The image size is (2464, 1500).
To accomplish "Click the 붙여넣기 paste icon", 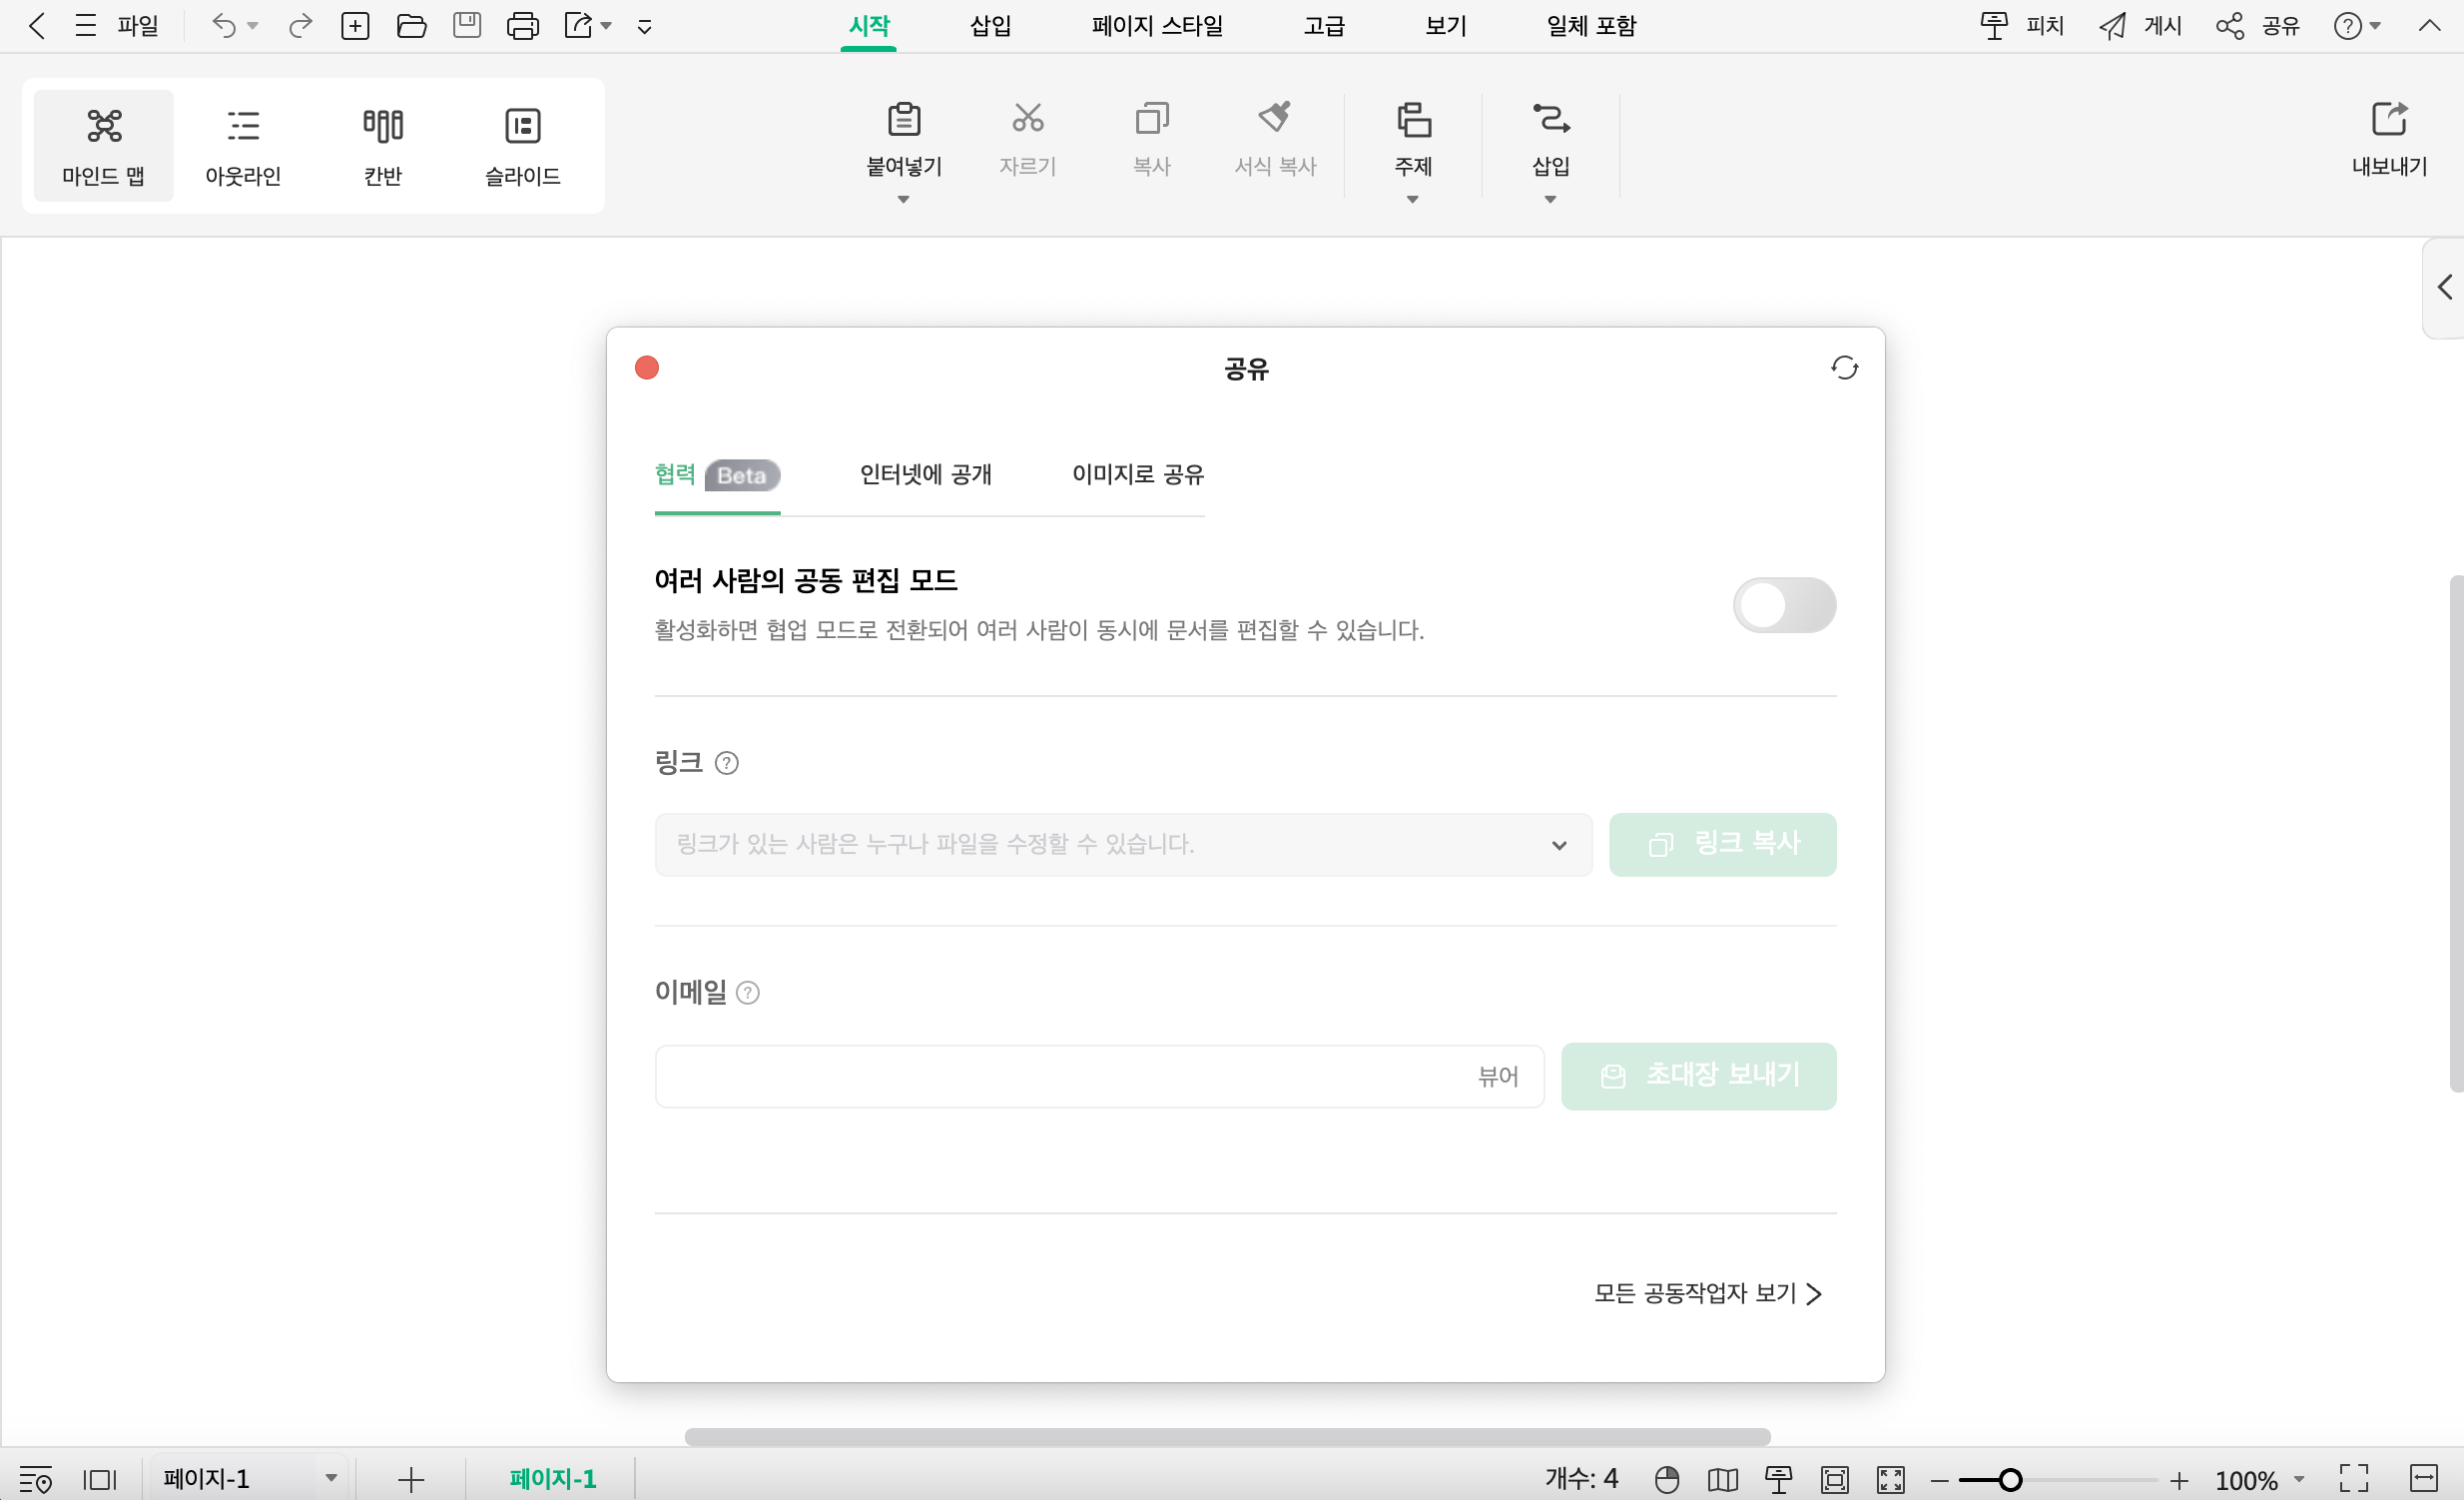I will [904, 120].
